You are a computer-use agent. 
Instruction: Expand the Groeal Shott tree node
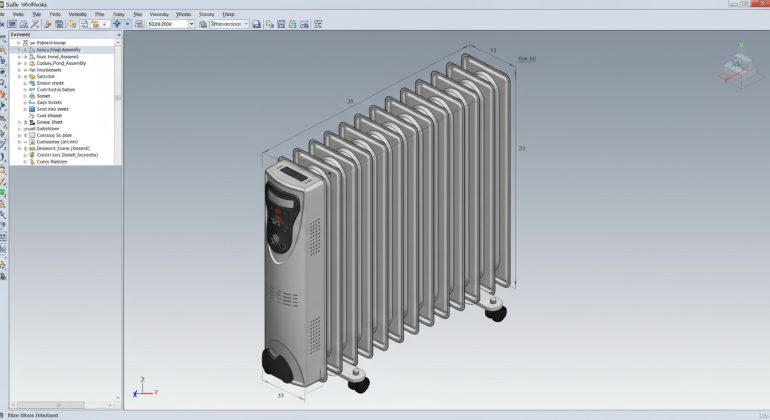(x=18, y=122)
